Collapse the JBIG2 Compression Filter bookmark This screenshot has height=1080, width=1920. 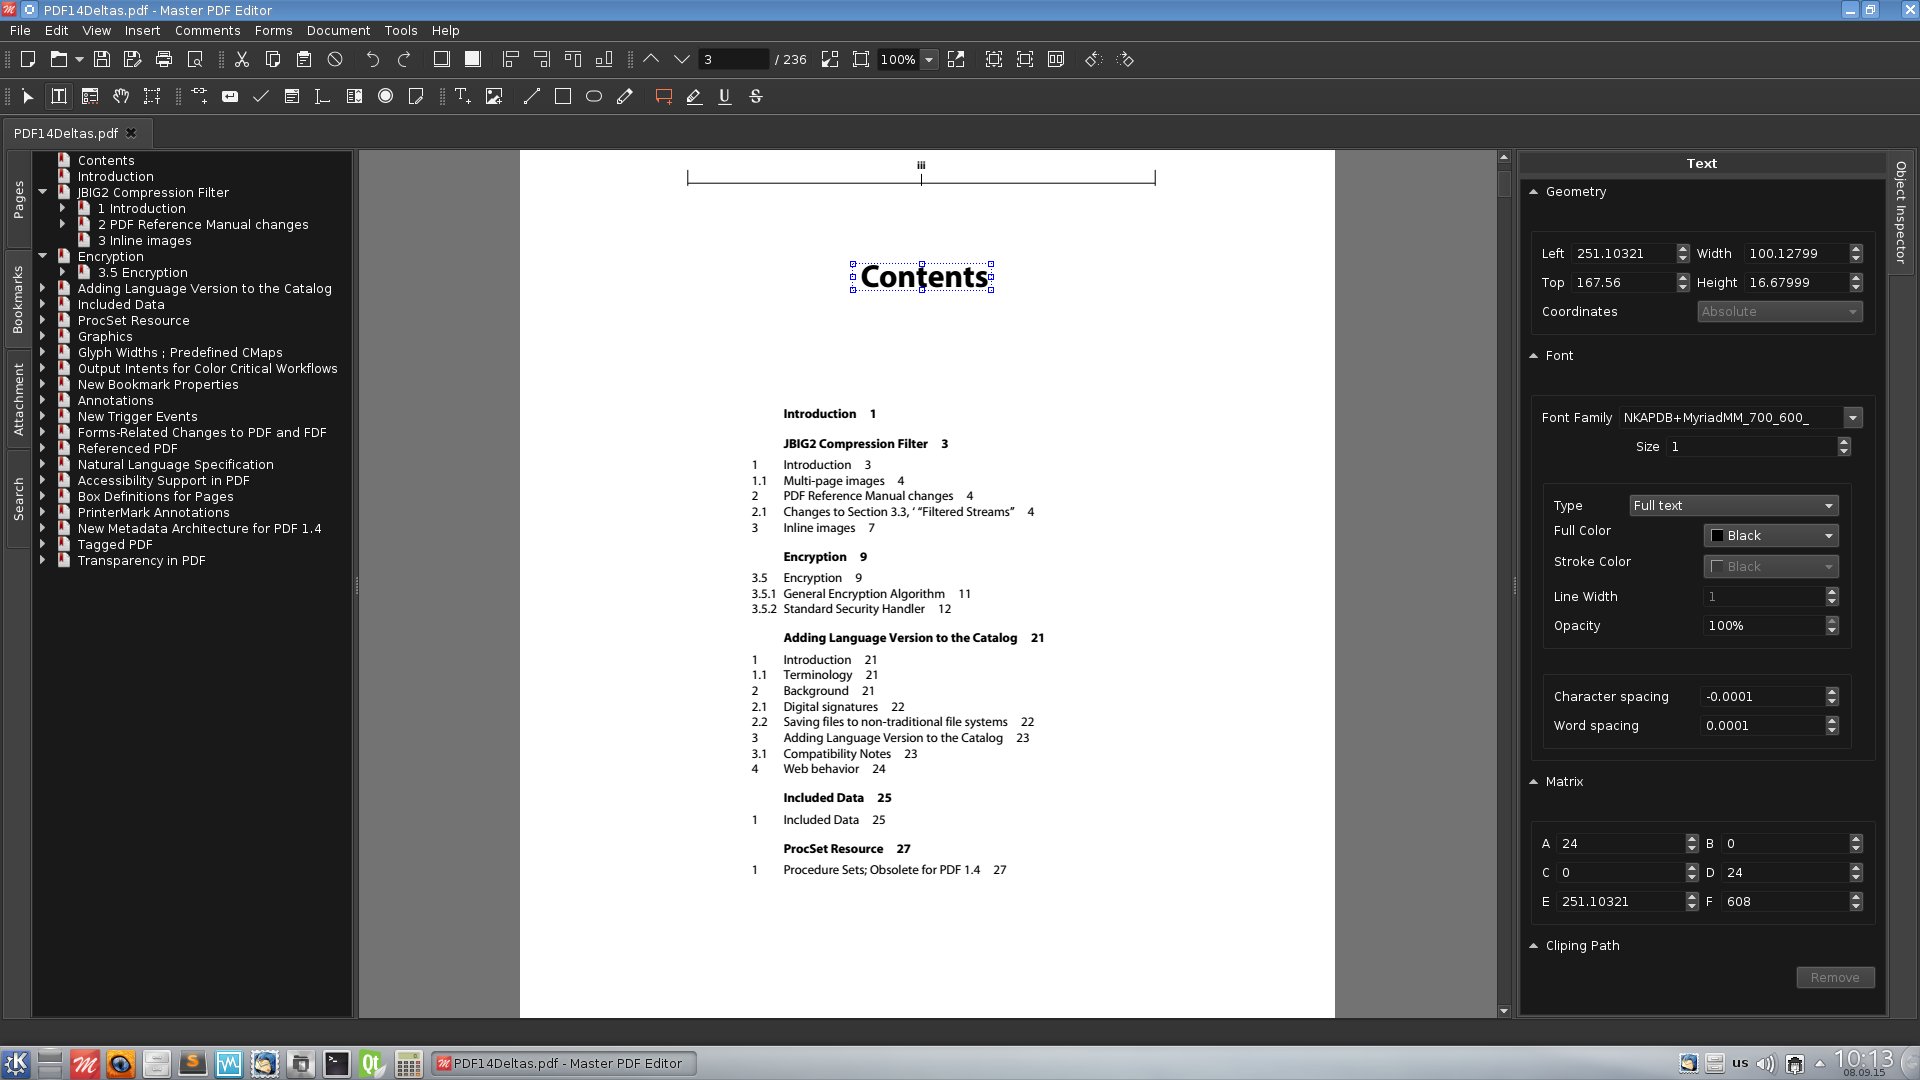pos(42,192)
